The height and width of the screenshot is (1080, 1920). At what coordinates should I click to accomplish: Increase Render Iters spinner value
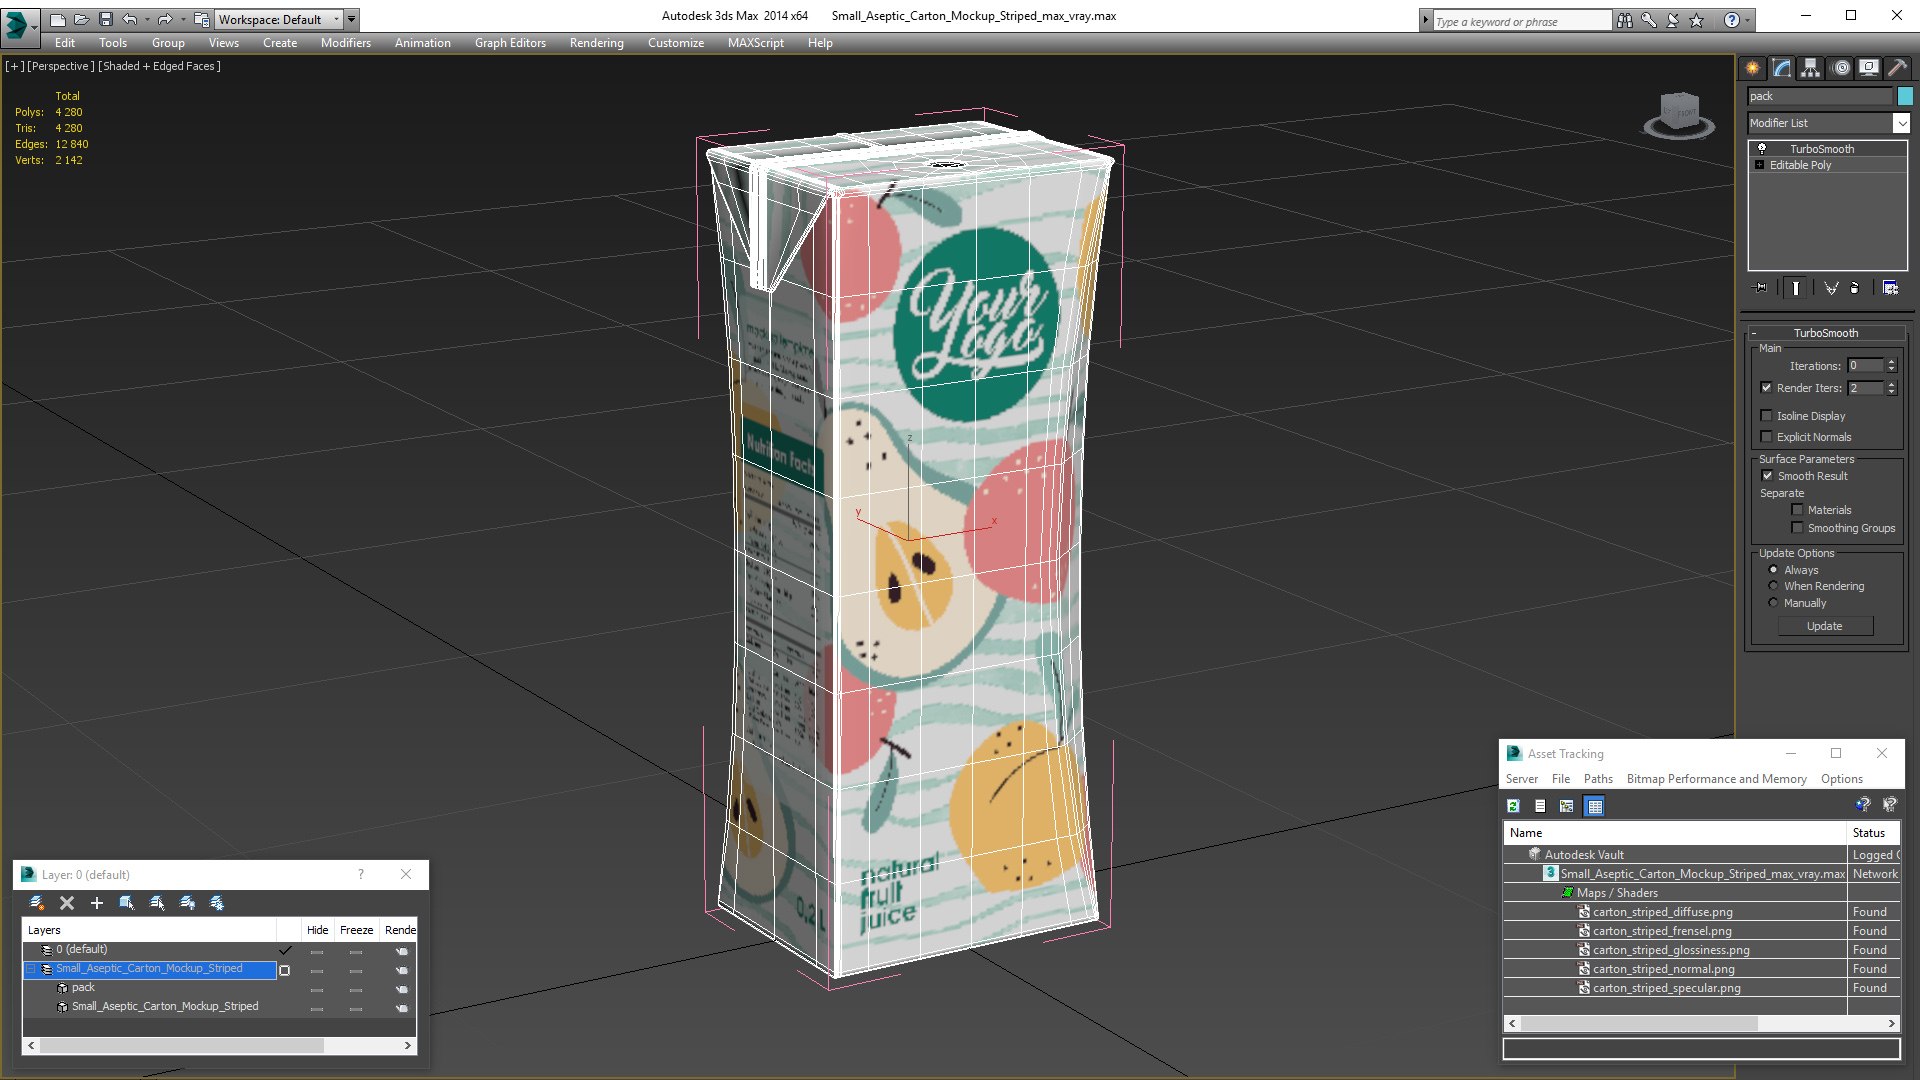click(x=1891, y=384)
